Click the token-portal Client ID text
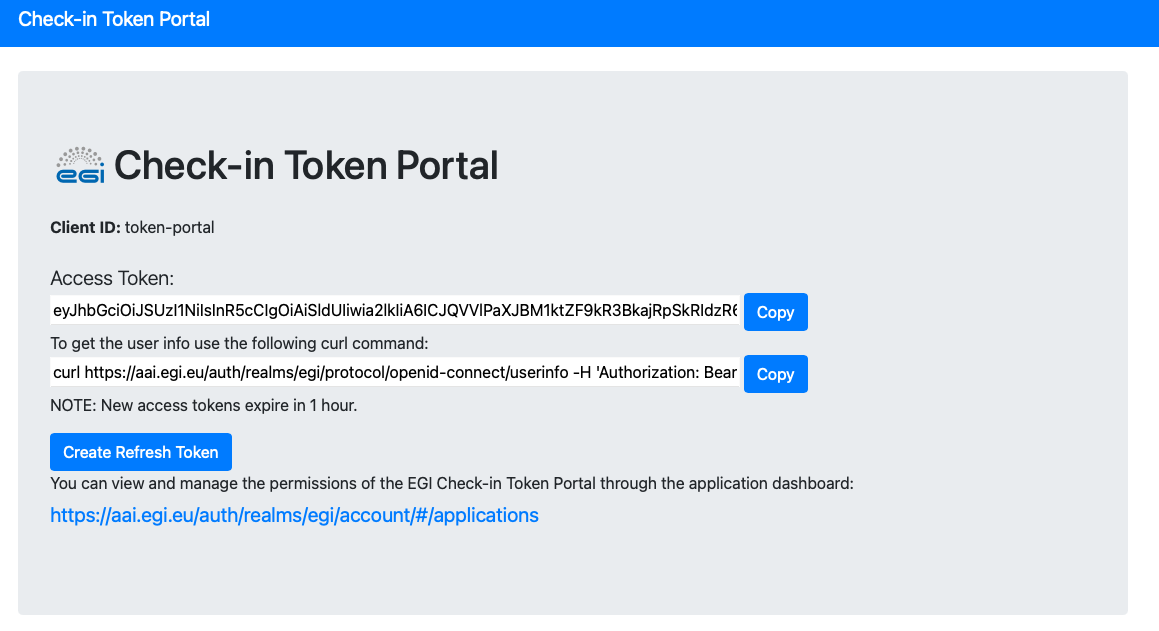This screenshot has height=631, width=1159. click(169, 227)
